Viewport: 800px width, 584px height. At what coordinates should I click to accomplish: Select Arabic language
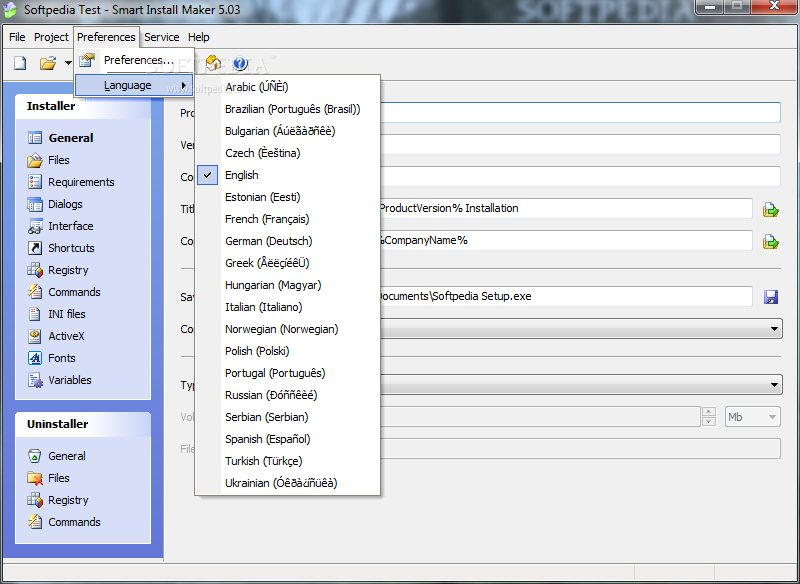[x=288, y=87]
